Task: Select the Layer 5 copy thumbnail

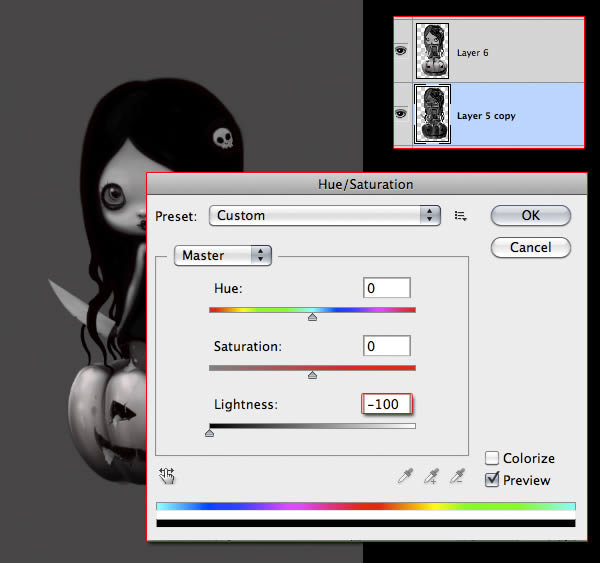Action: pos(433,114)
